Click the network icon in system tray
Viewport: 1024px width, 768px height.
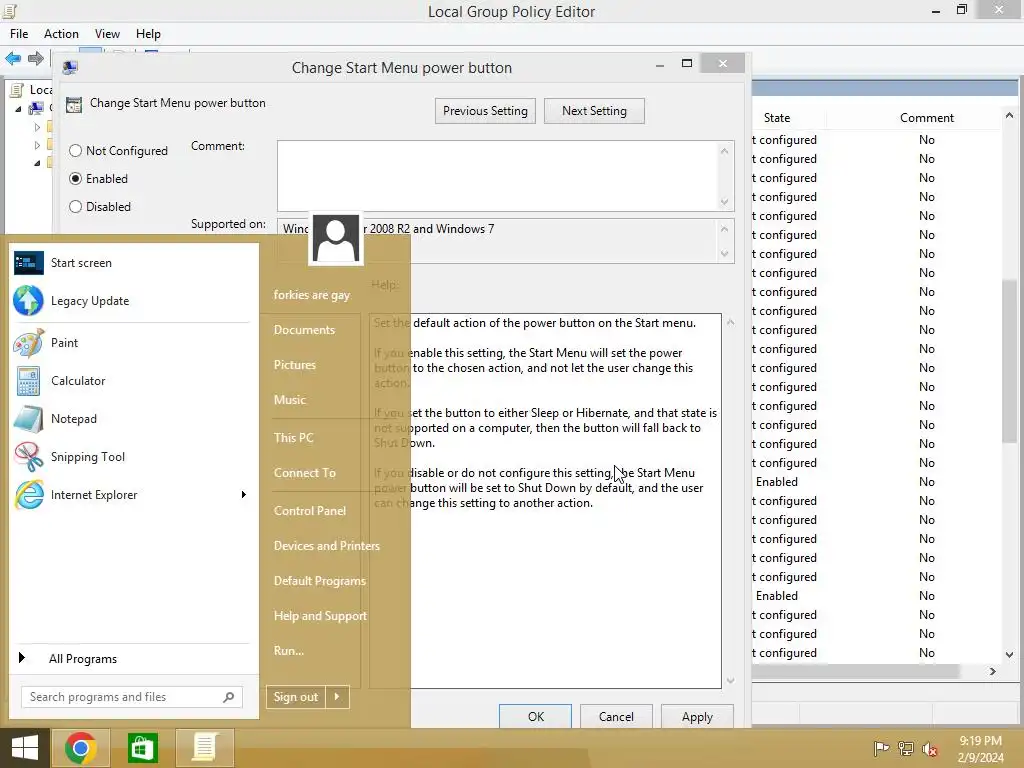(x=906, y=748)
